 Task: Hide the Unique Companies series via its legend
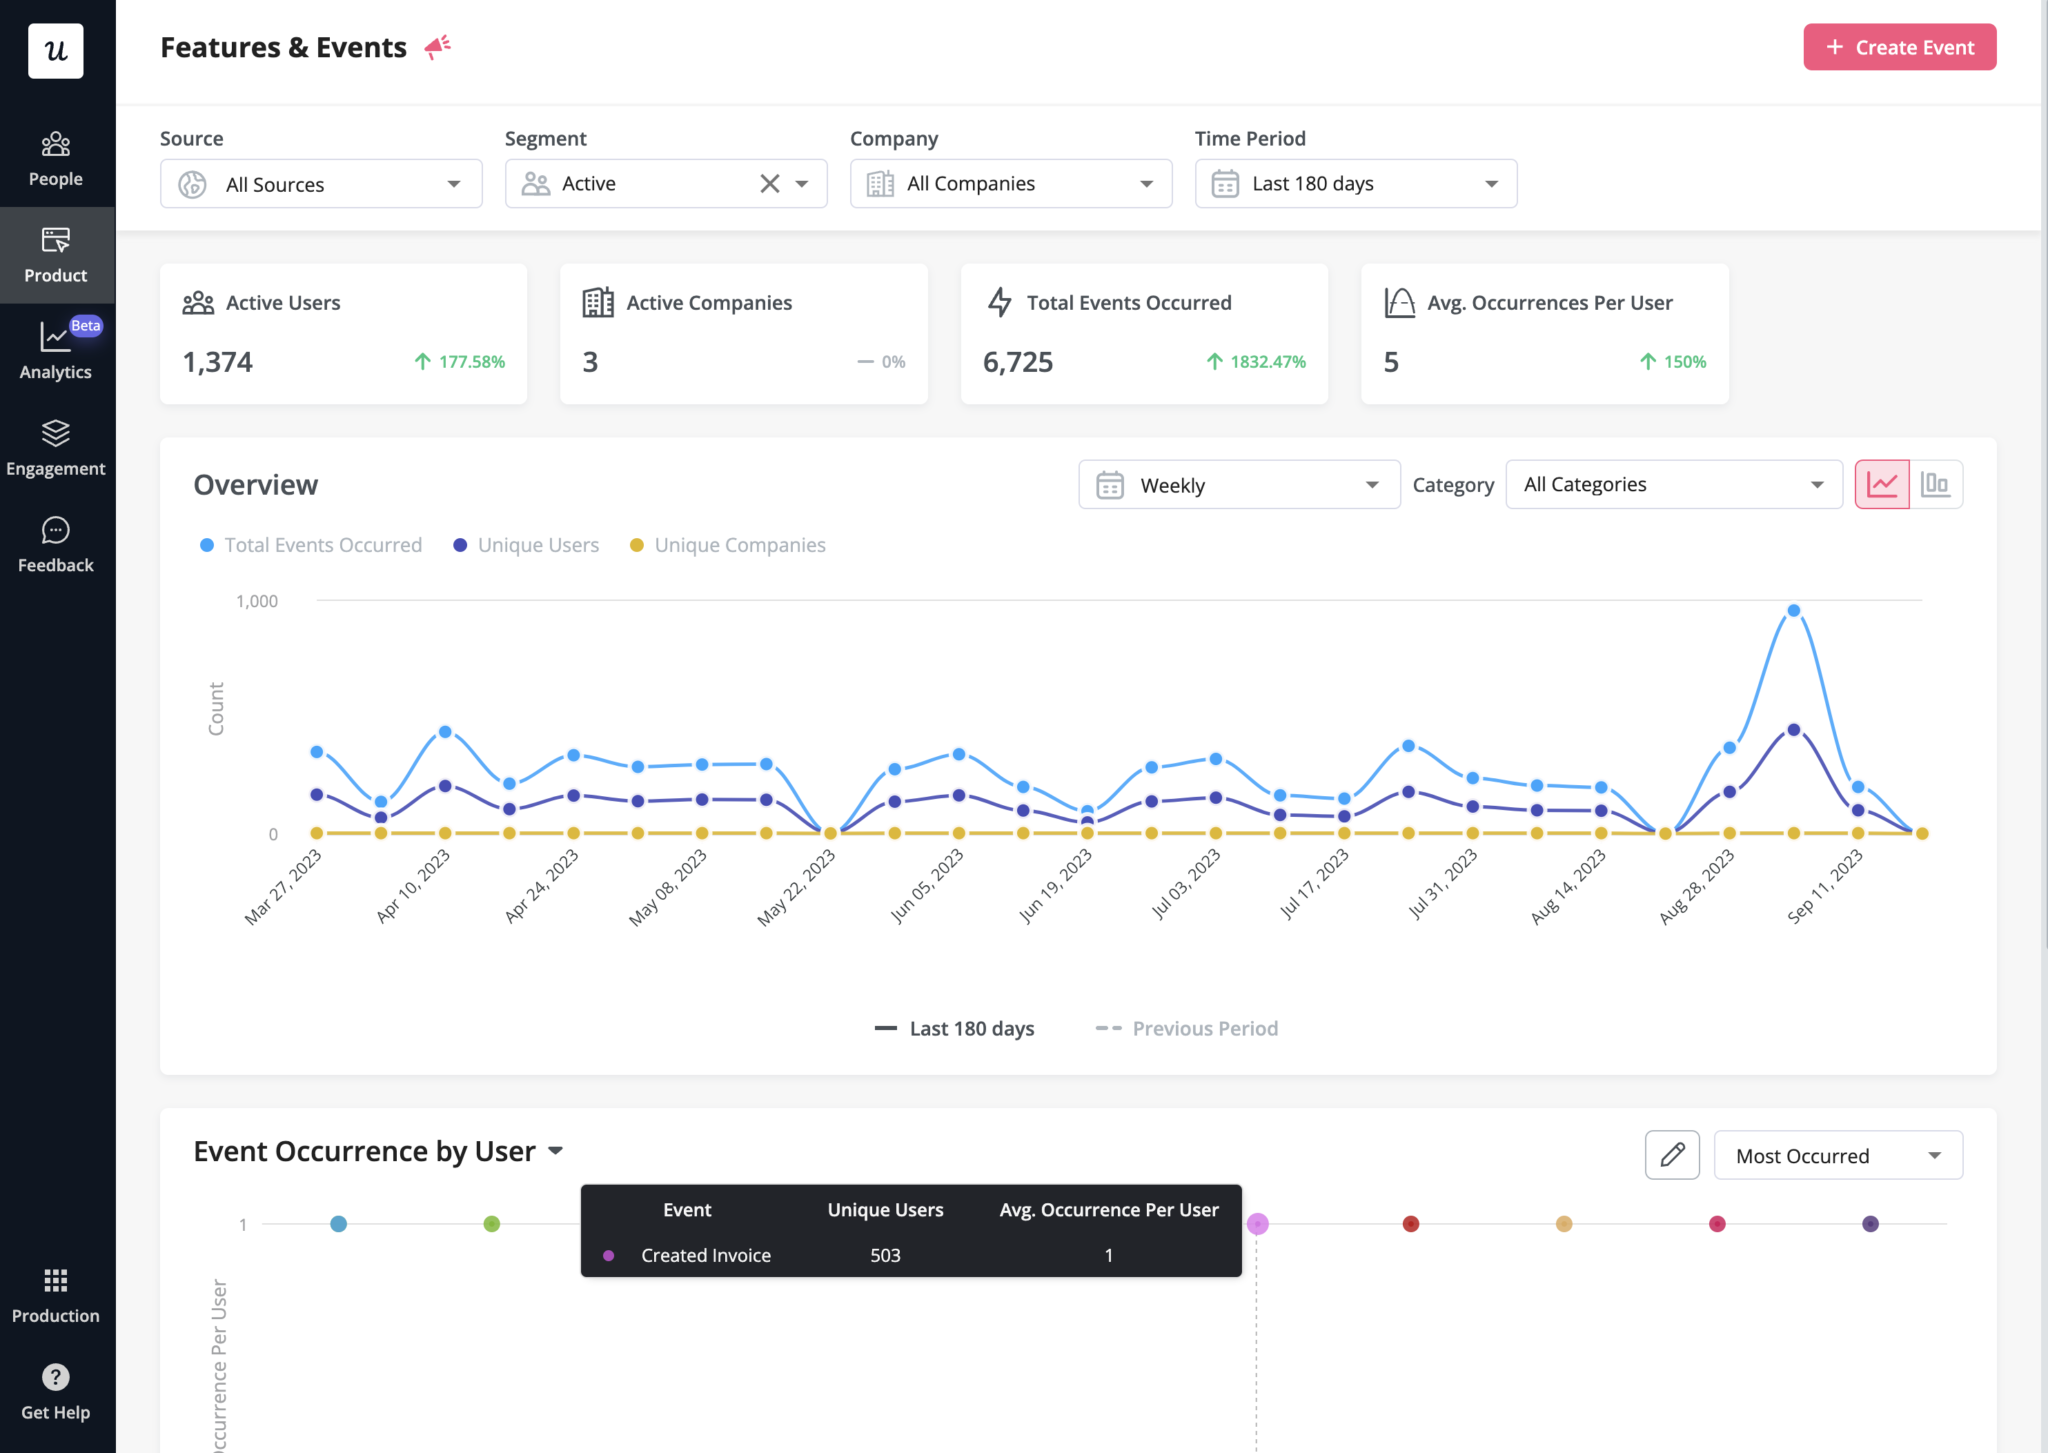click(x=727, y=544)
